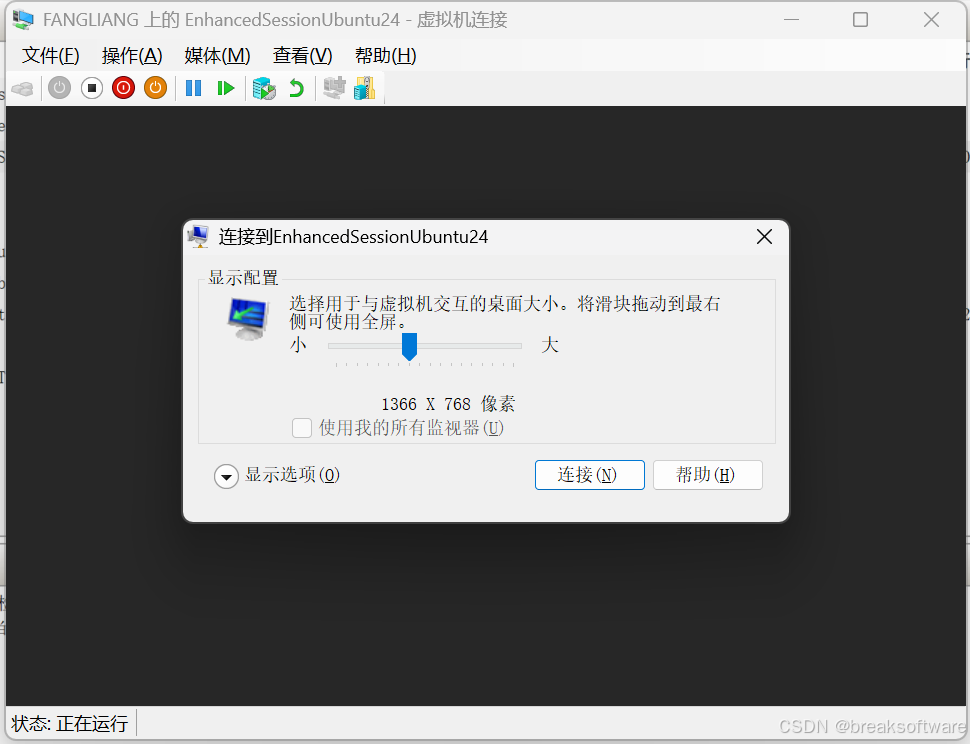Image resolution: width=970 pixels, height=744 pixels.
Task: Click the dialog title bar computer icon
Action: tap(199, 236)
